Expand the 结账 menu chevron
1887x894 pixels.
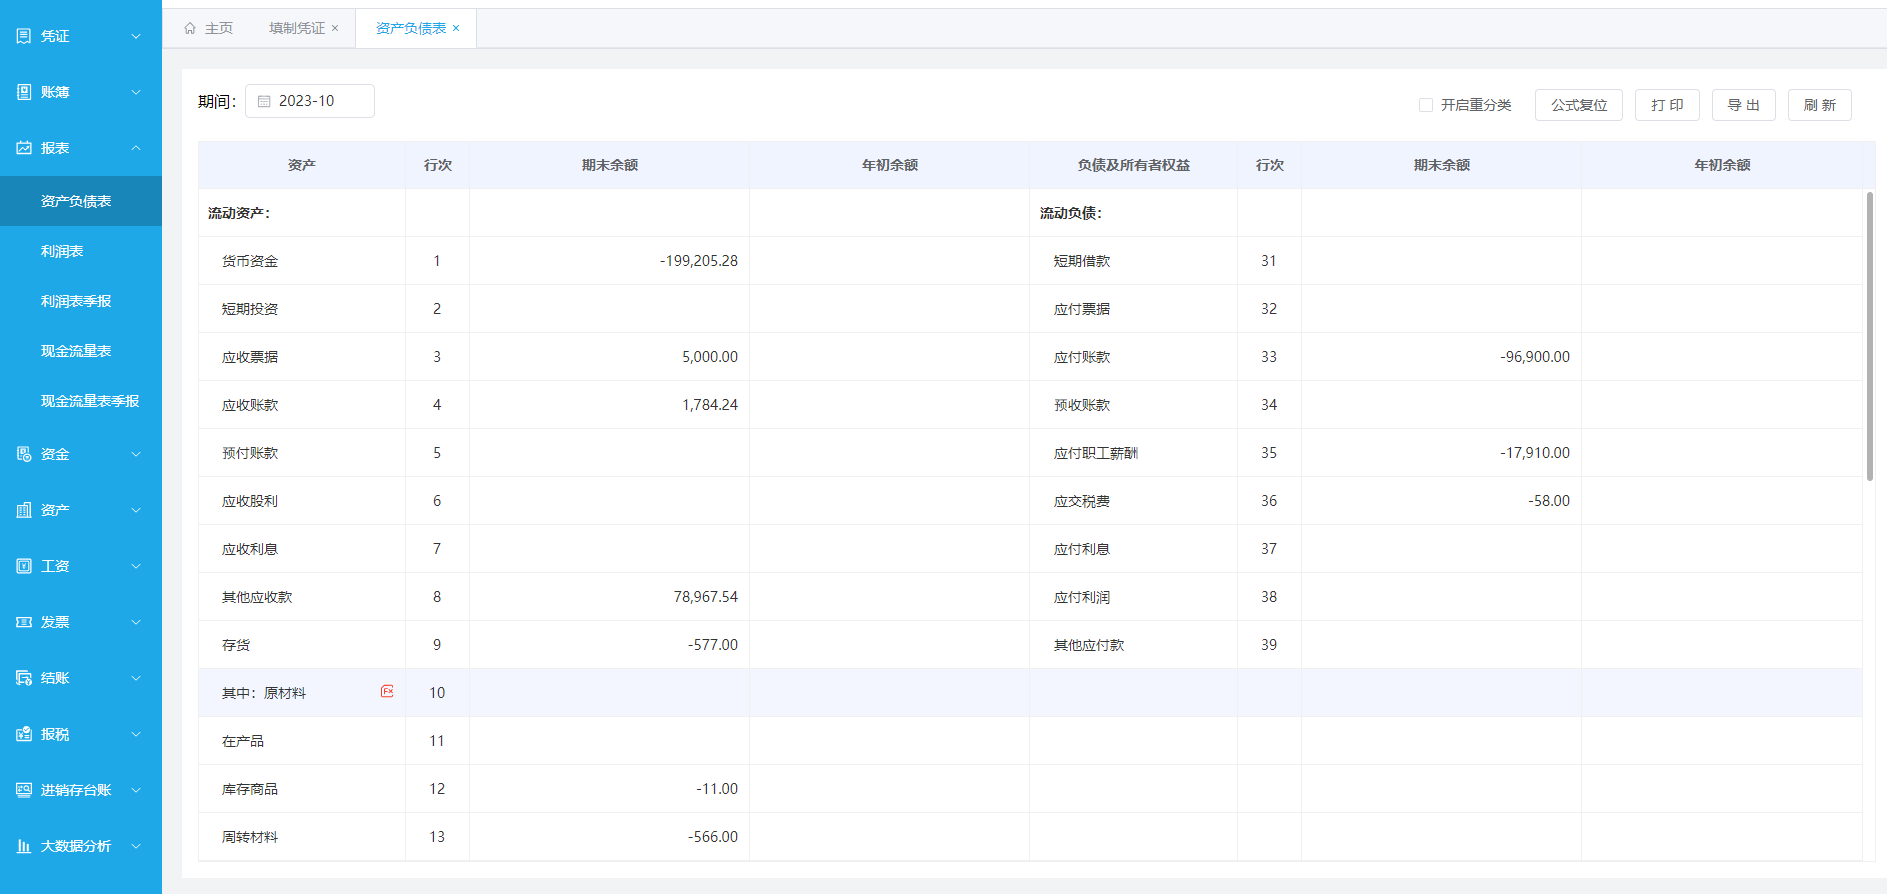pos(136,678)
